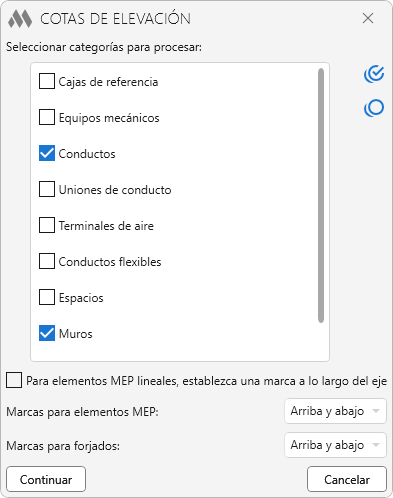Tick the Uniones de conducto checkbox
Screen dimensions: 393x498
pyautogui.click(x=47, y=189)
